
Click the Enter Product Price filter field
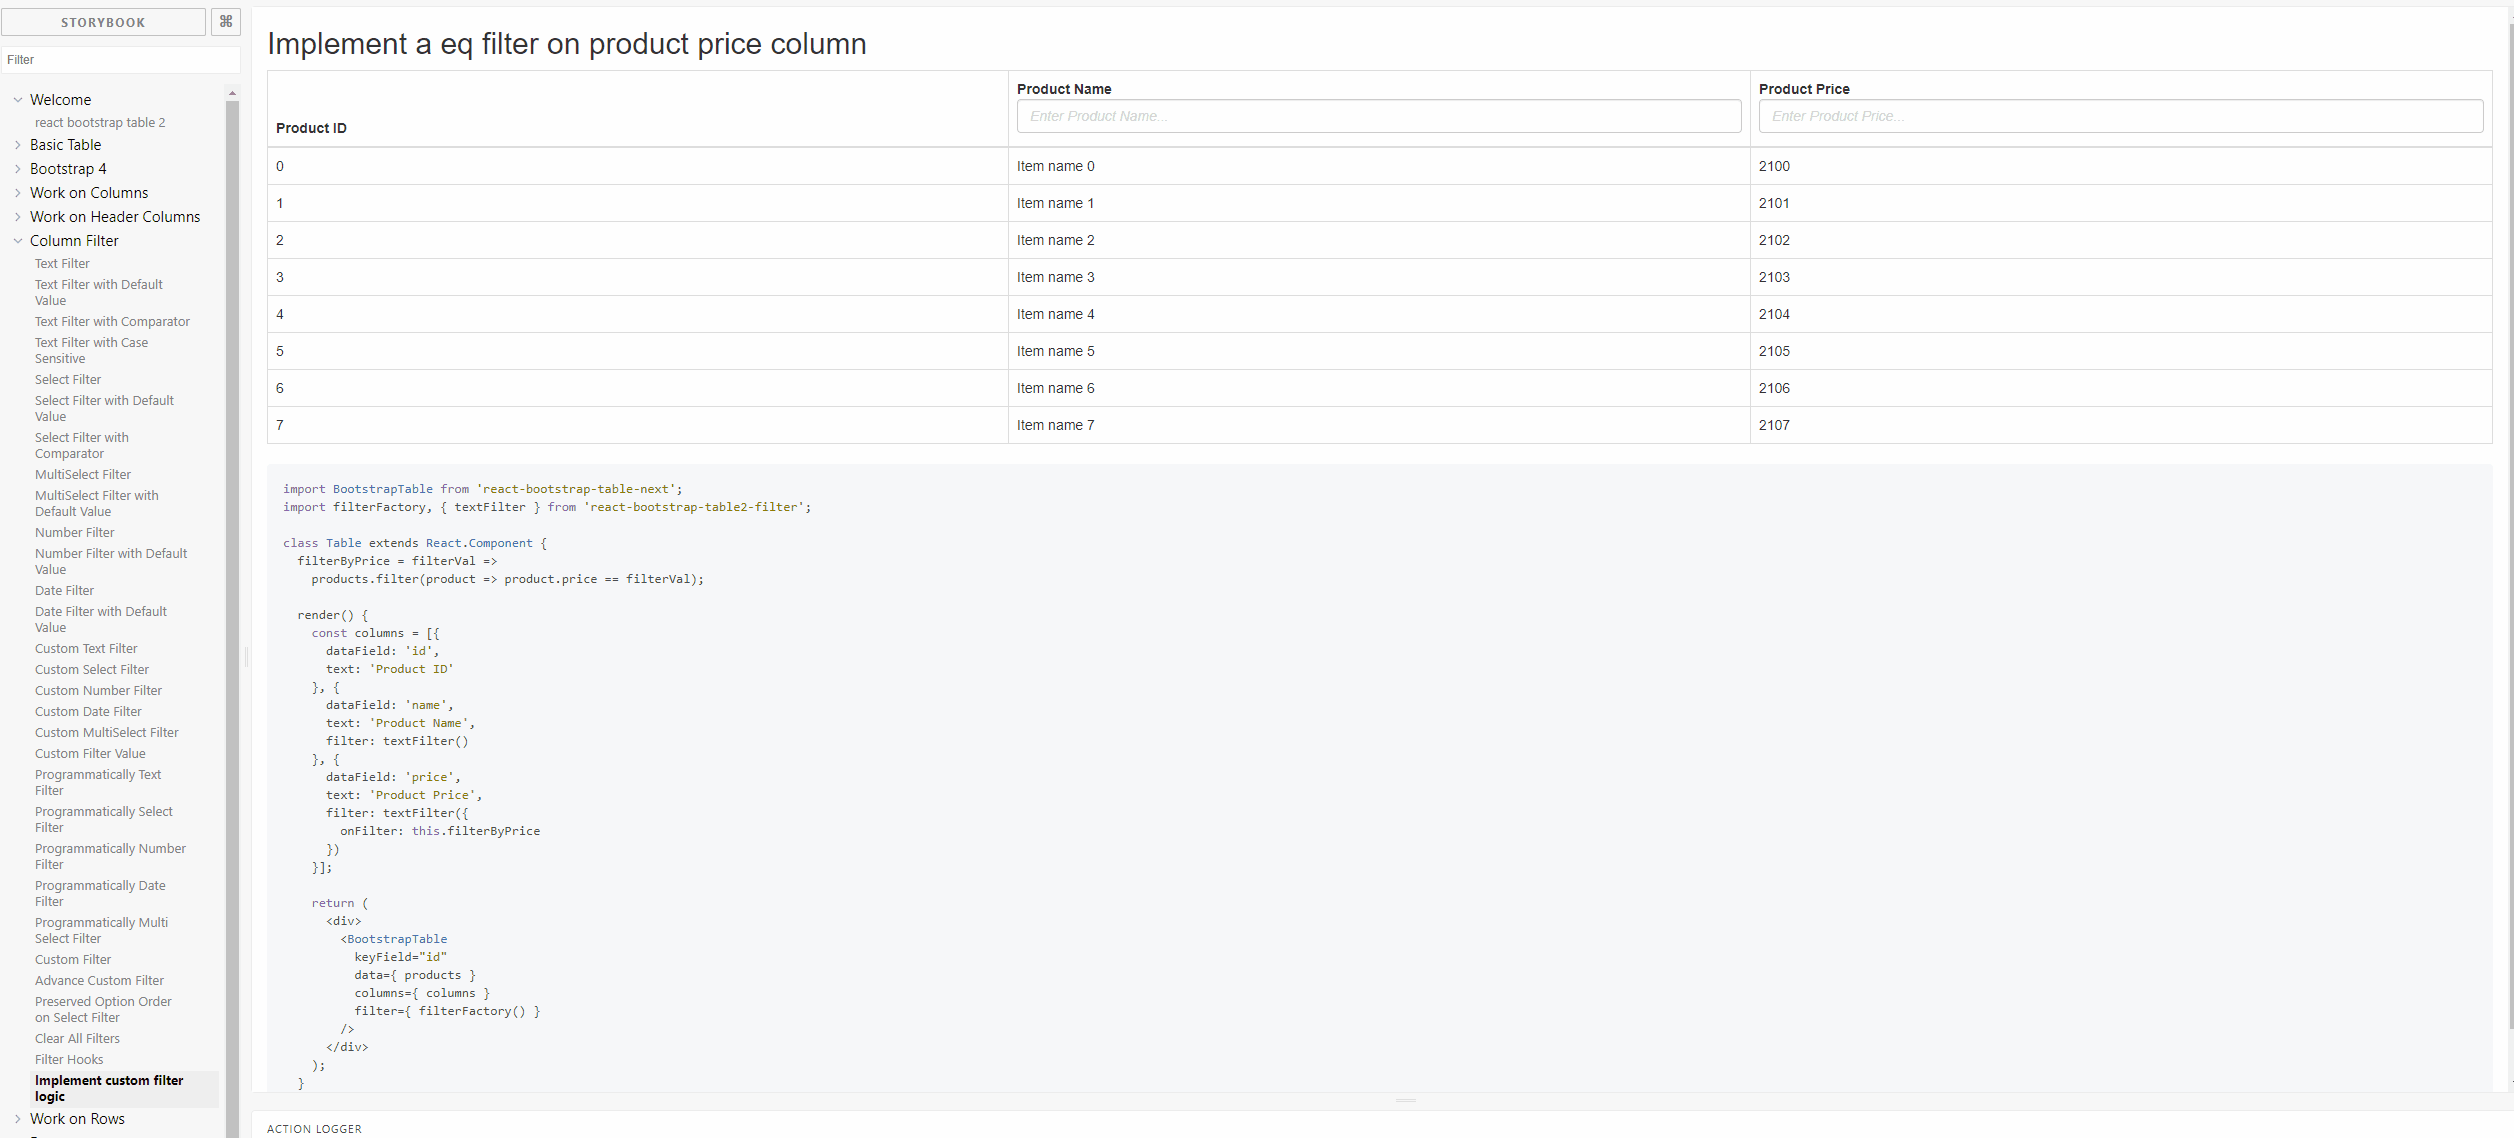(x=2122, y=116)
